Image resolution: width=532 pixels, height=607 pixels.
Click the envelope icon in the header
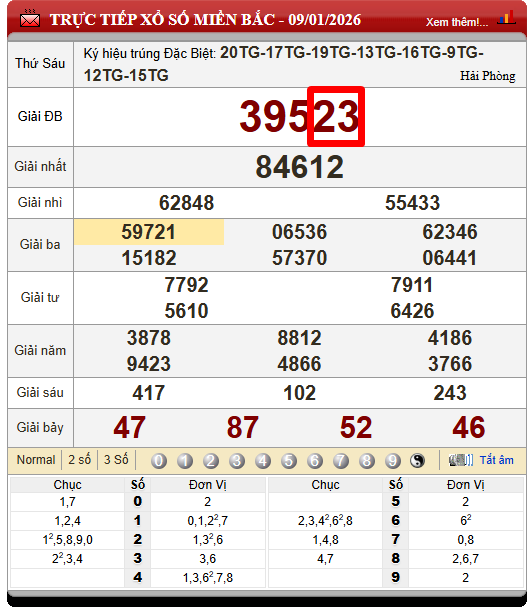coord(30,19)
